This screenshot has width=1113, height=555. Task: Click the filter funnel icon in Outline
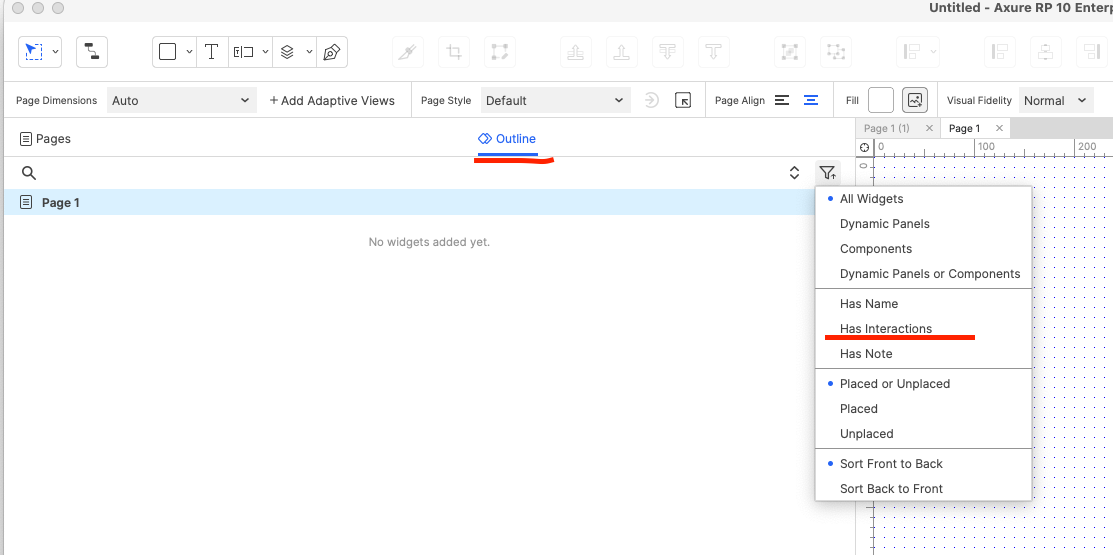click(827, 173)
